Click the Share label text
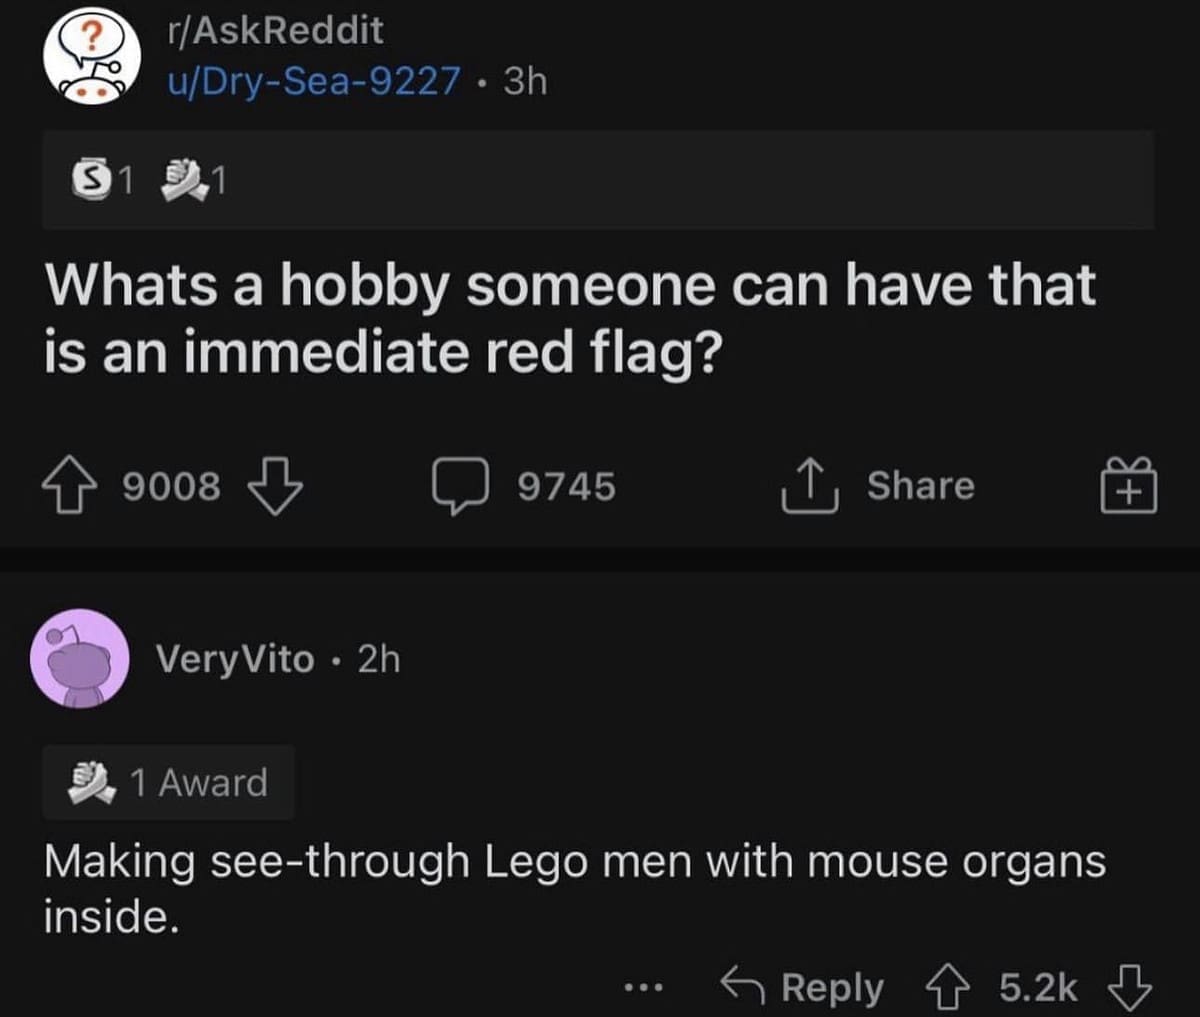Image resolution: width=1200 pixels, height=1017 pixels. [920, 486]
